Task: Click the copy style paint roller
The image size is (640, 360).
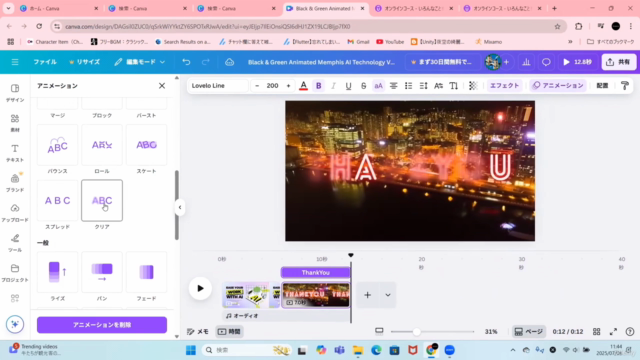Action: (x=624, y=86)
